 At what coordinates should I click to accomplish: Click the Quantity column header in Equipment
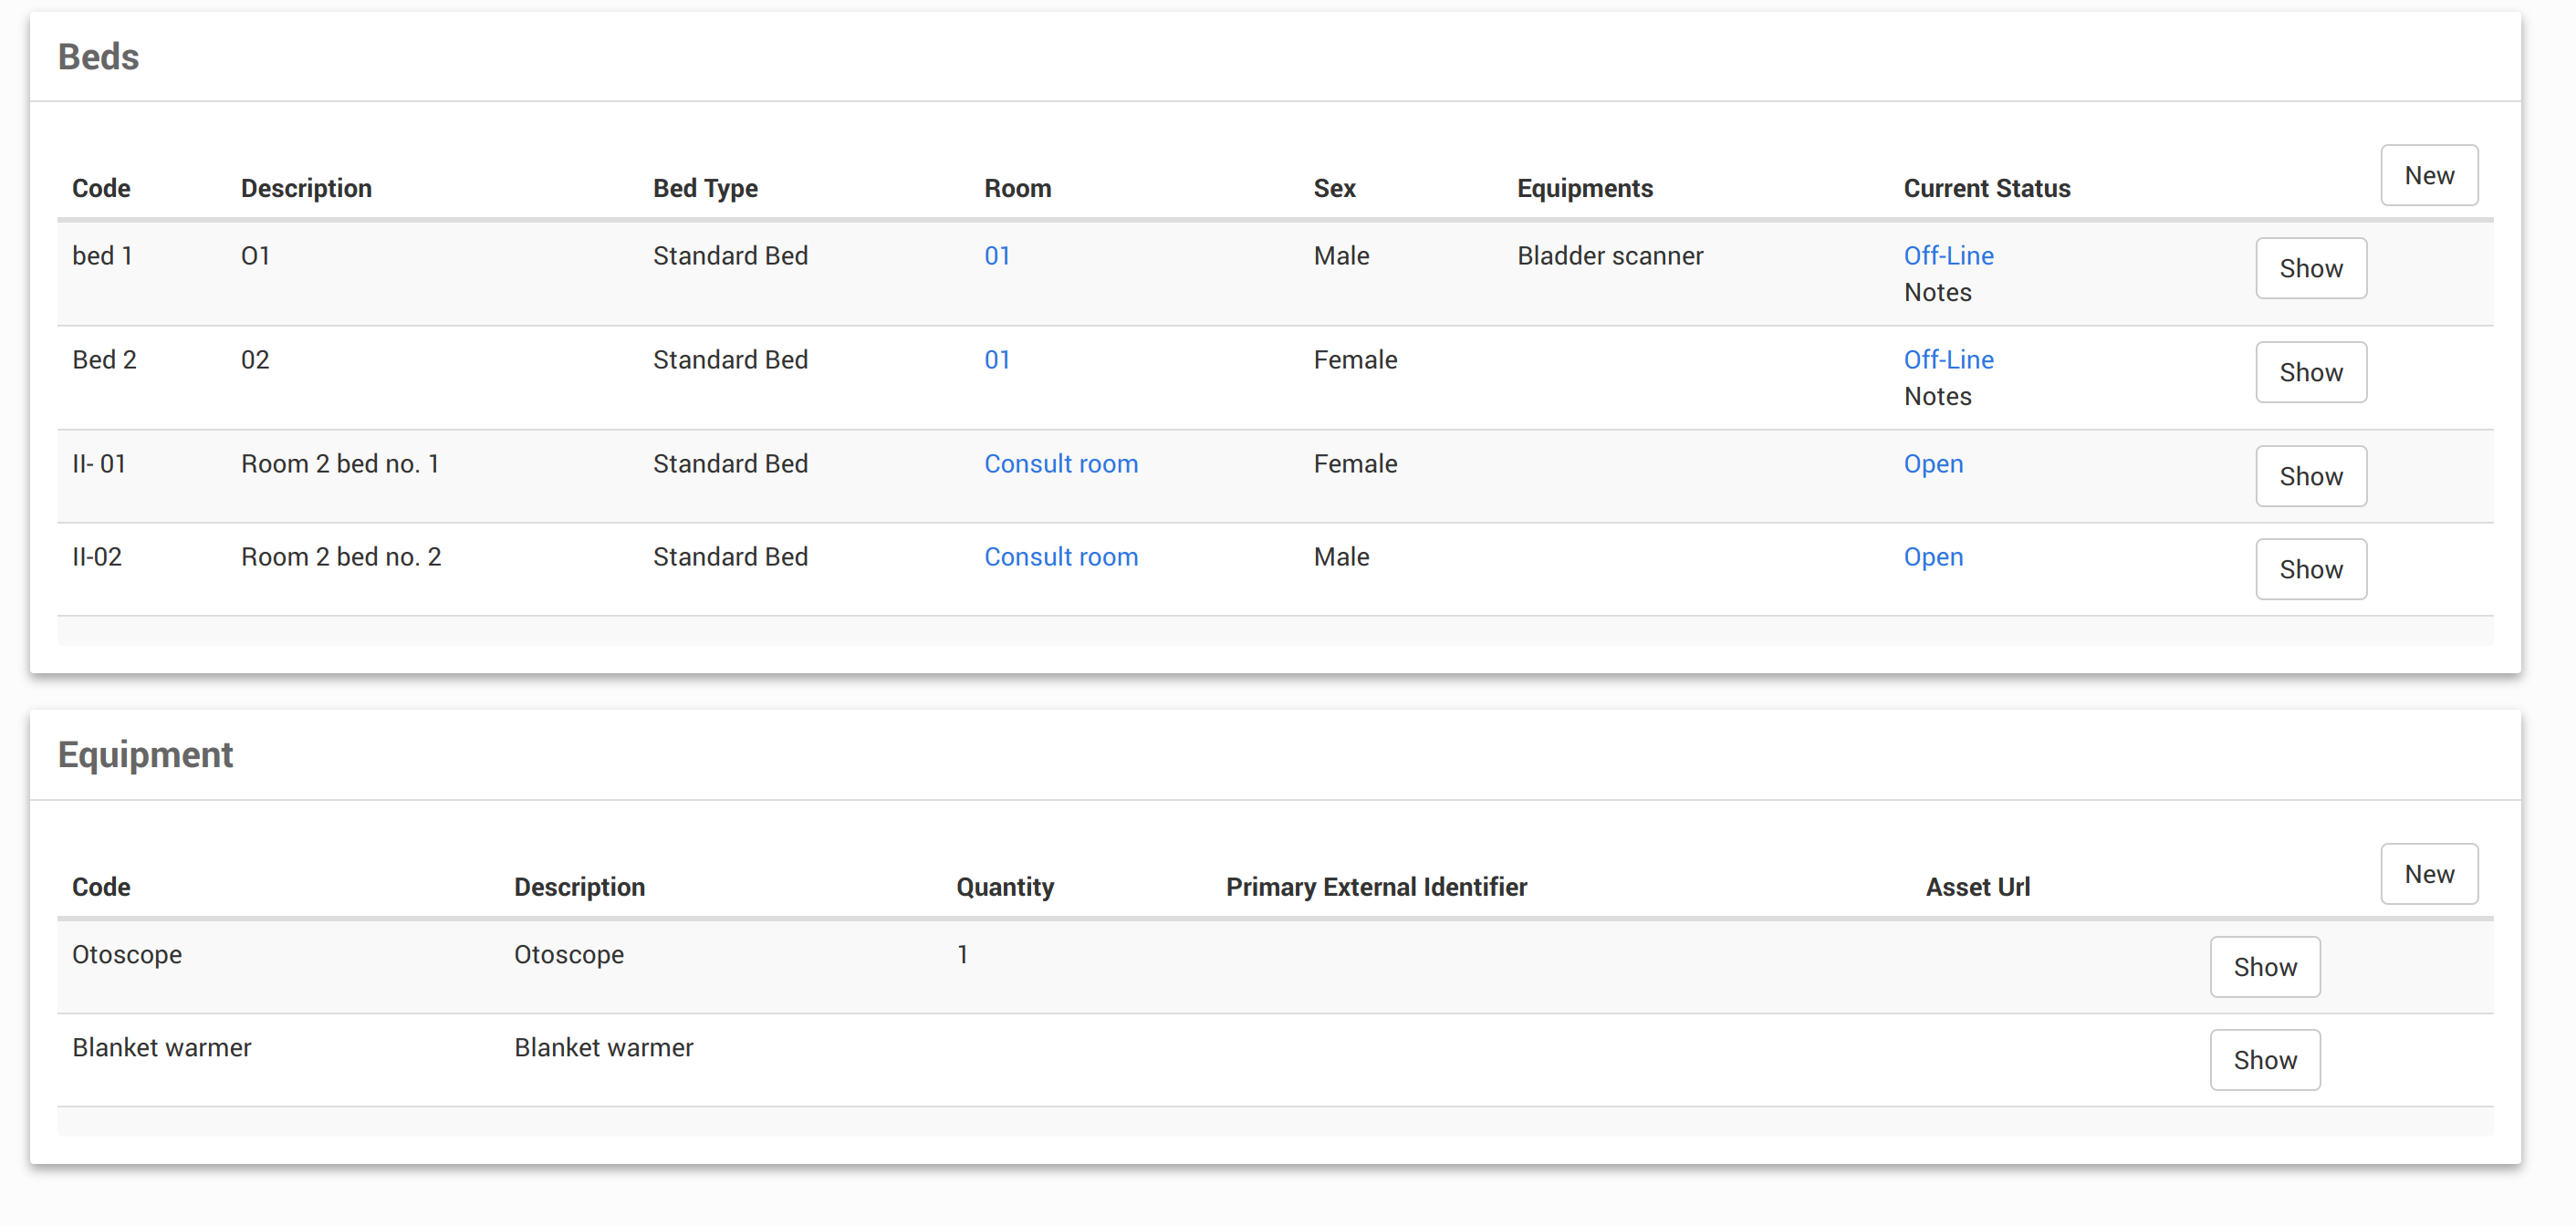tap(1004, 886)
